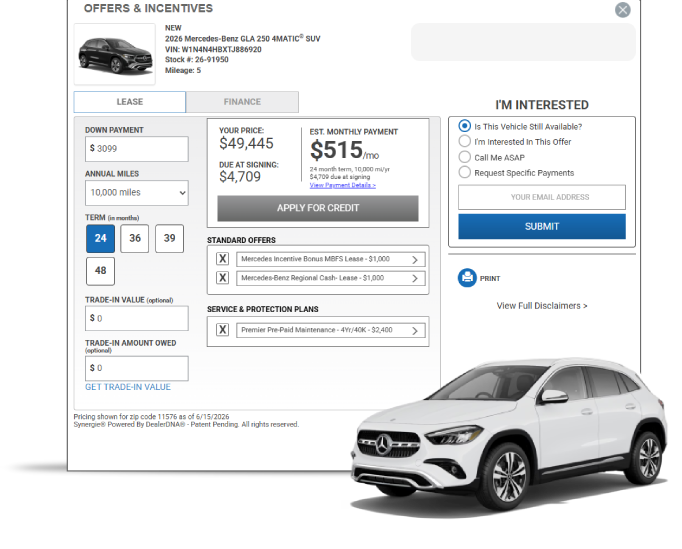
Task: Select the 39 month term
Action: click(170, 238)
